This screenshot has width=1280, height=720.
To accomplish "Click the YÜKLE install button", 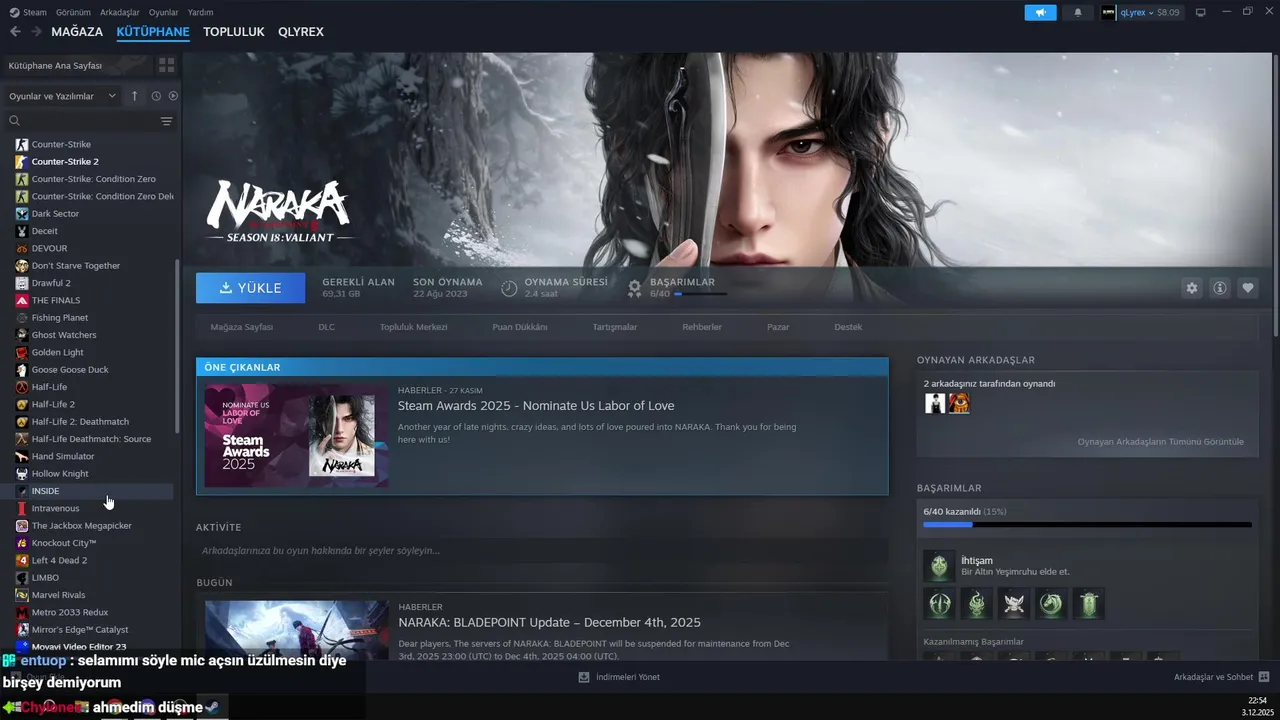I will click(251, 288).
